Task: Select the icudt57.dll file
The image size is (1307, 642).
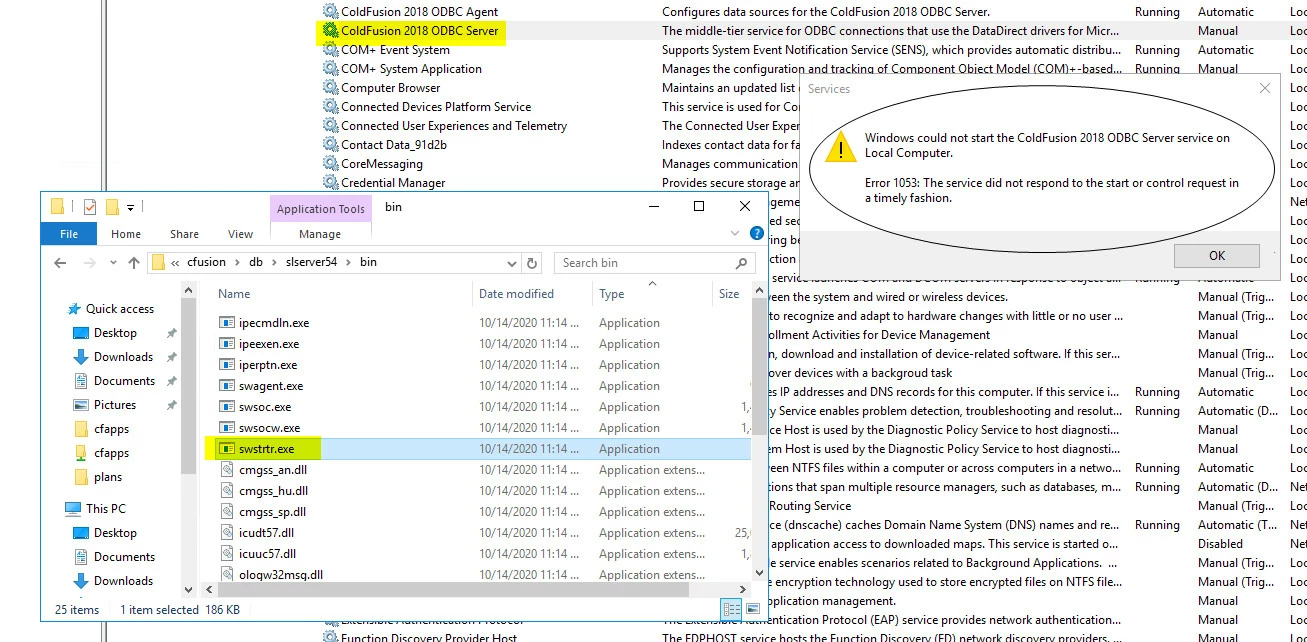Action: (267, 533)
